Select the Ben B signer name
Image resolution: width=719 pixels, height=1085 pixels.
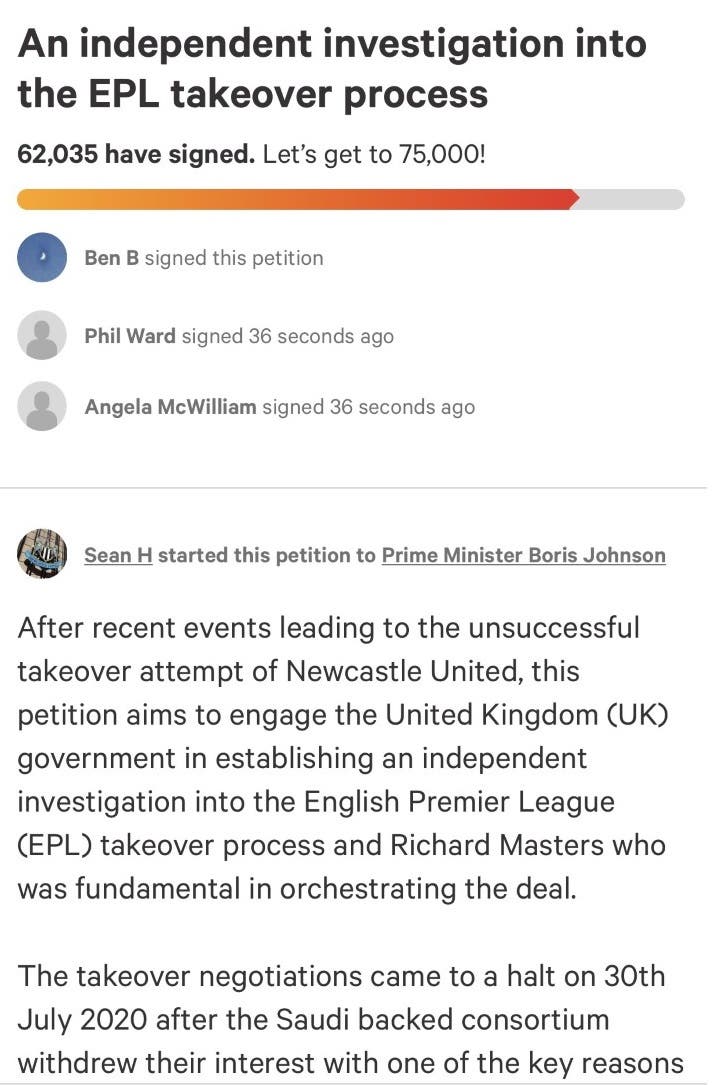(111, 257)
